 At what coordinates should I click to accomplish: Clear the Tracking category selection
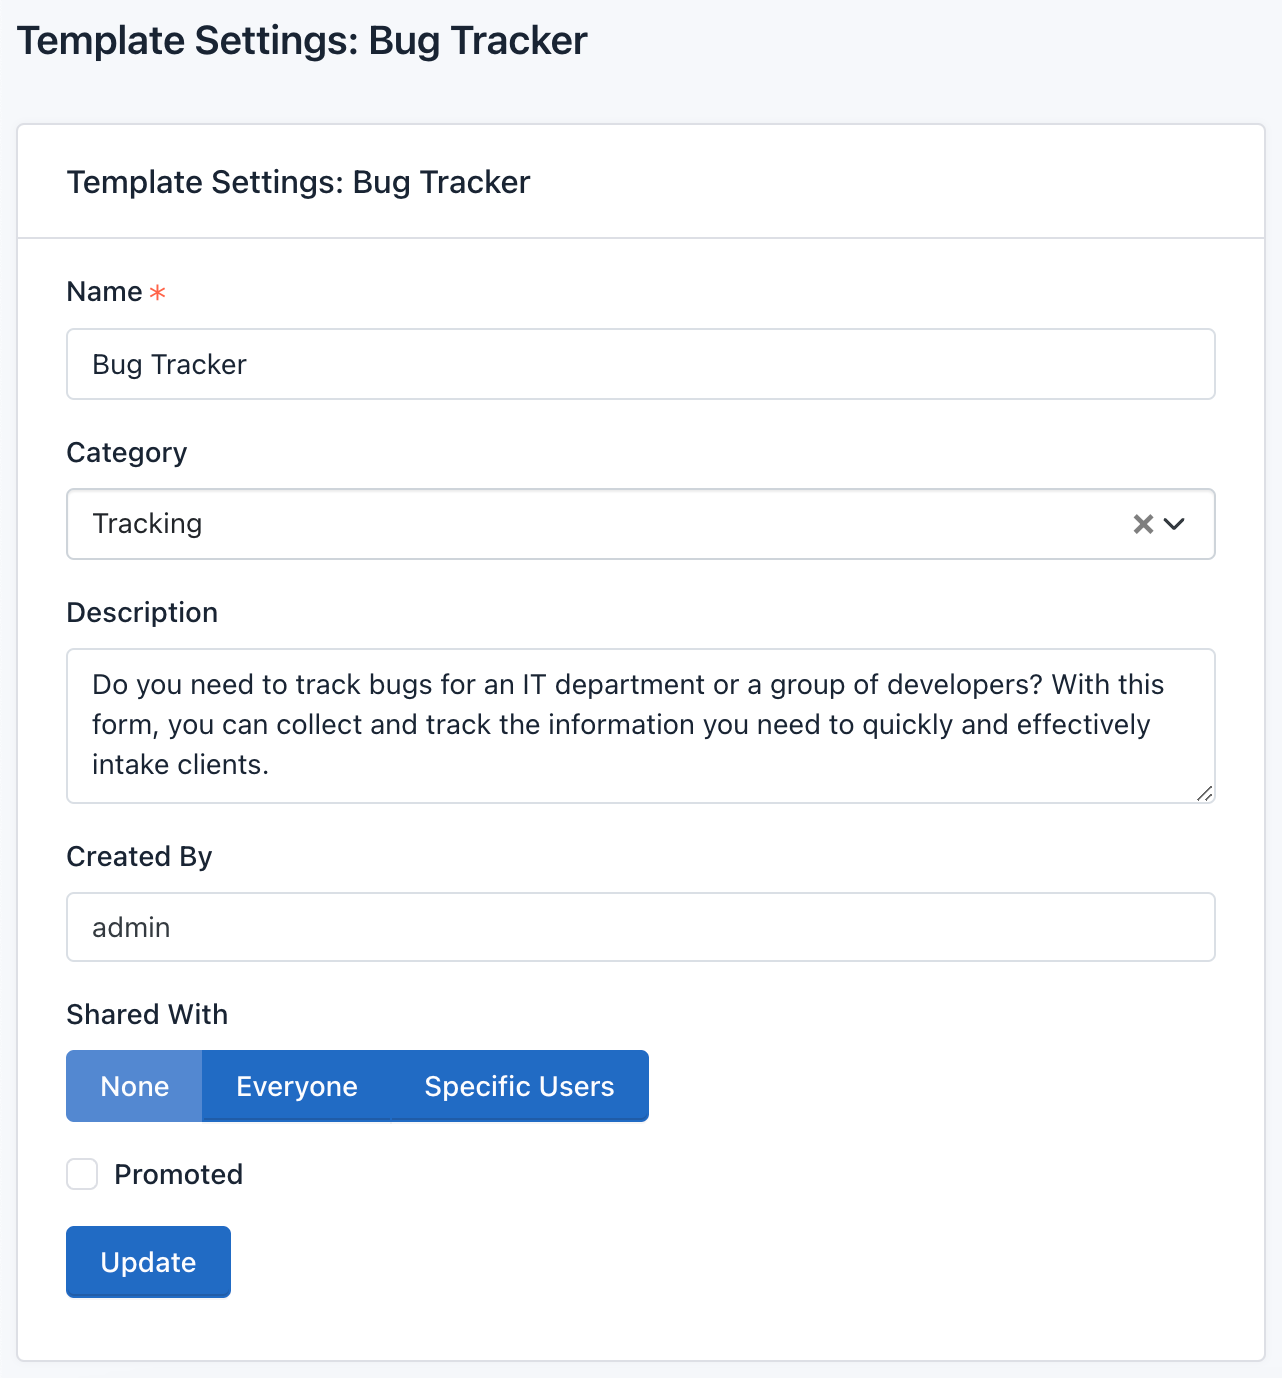tap(1142, 524)
